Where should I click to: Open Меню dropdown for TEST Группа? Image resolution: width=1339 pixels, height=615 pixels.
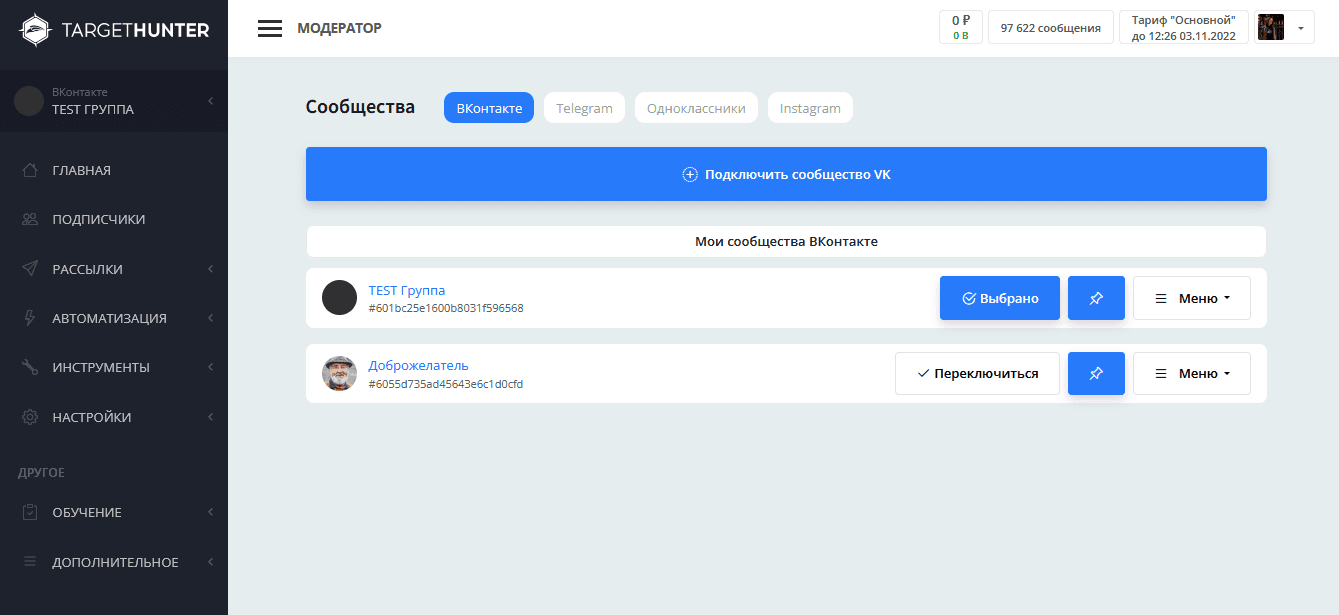point(1191,298)
